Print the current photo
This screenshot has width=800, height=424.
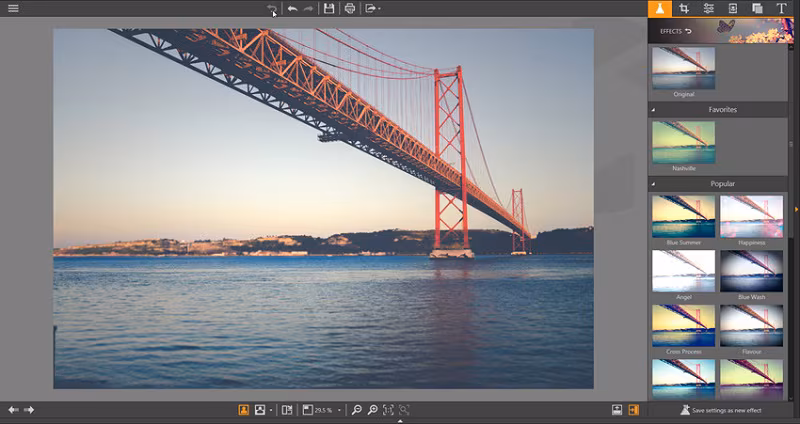tap(349, 8)
